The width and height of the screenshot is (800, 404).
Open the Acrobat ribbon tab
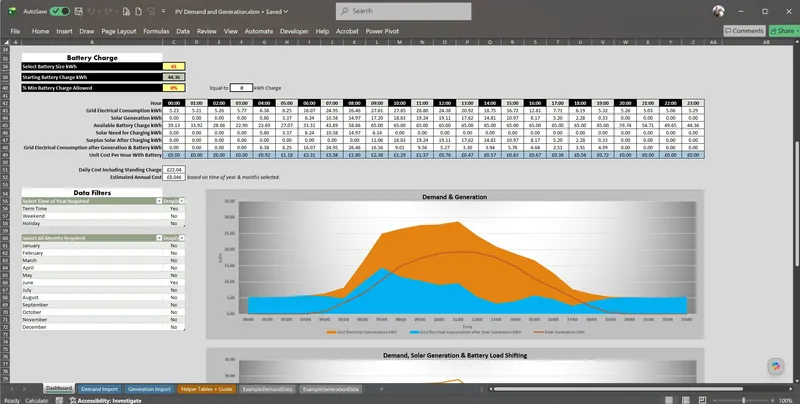point(347,31)
